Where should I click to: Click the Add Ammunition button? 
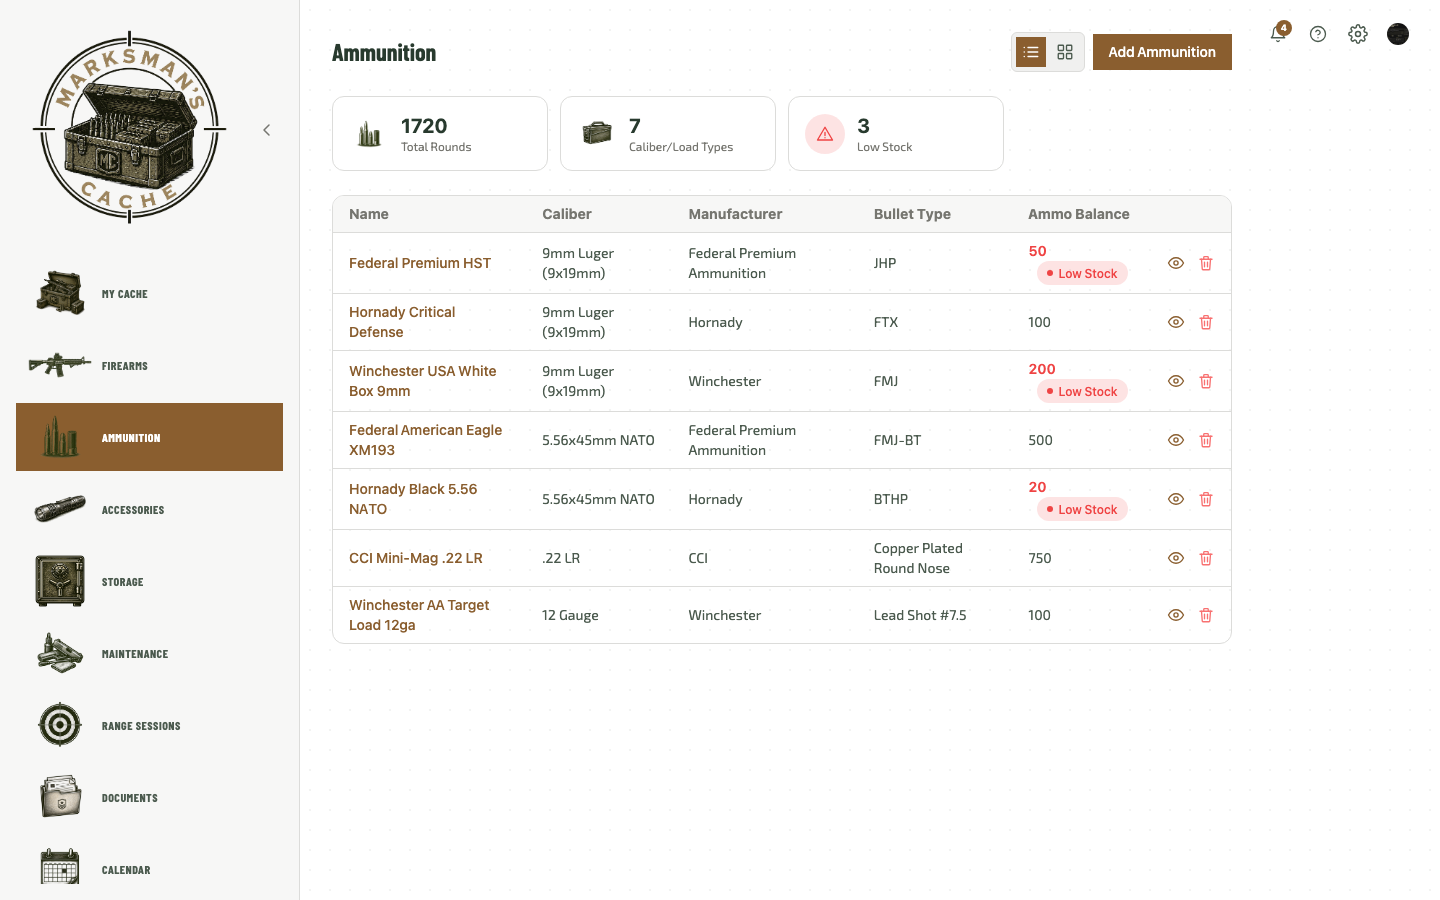click(x=1162, y=52)
